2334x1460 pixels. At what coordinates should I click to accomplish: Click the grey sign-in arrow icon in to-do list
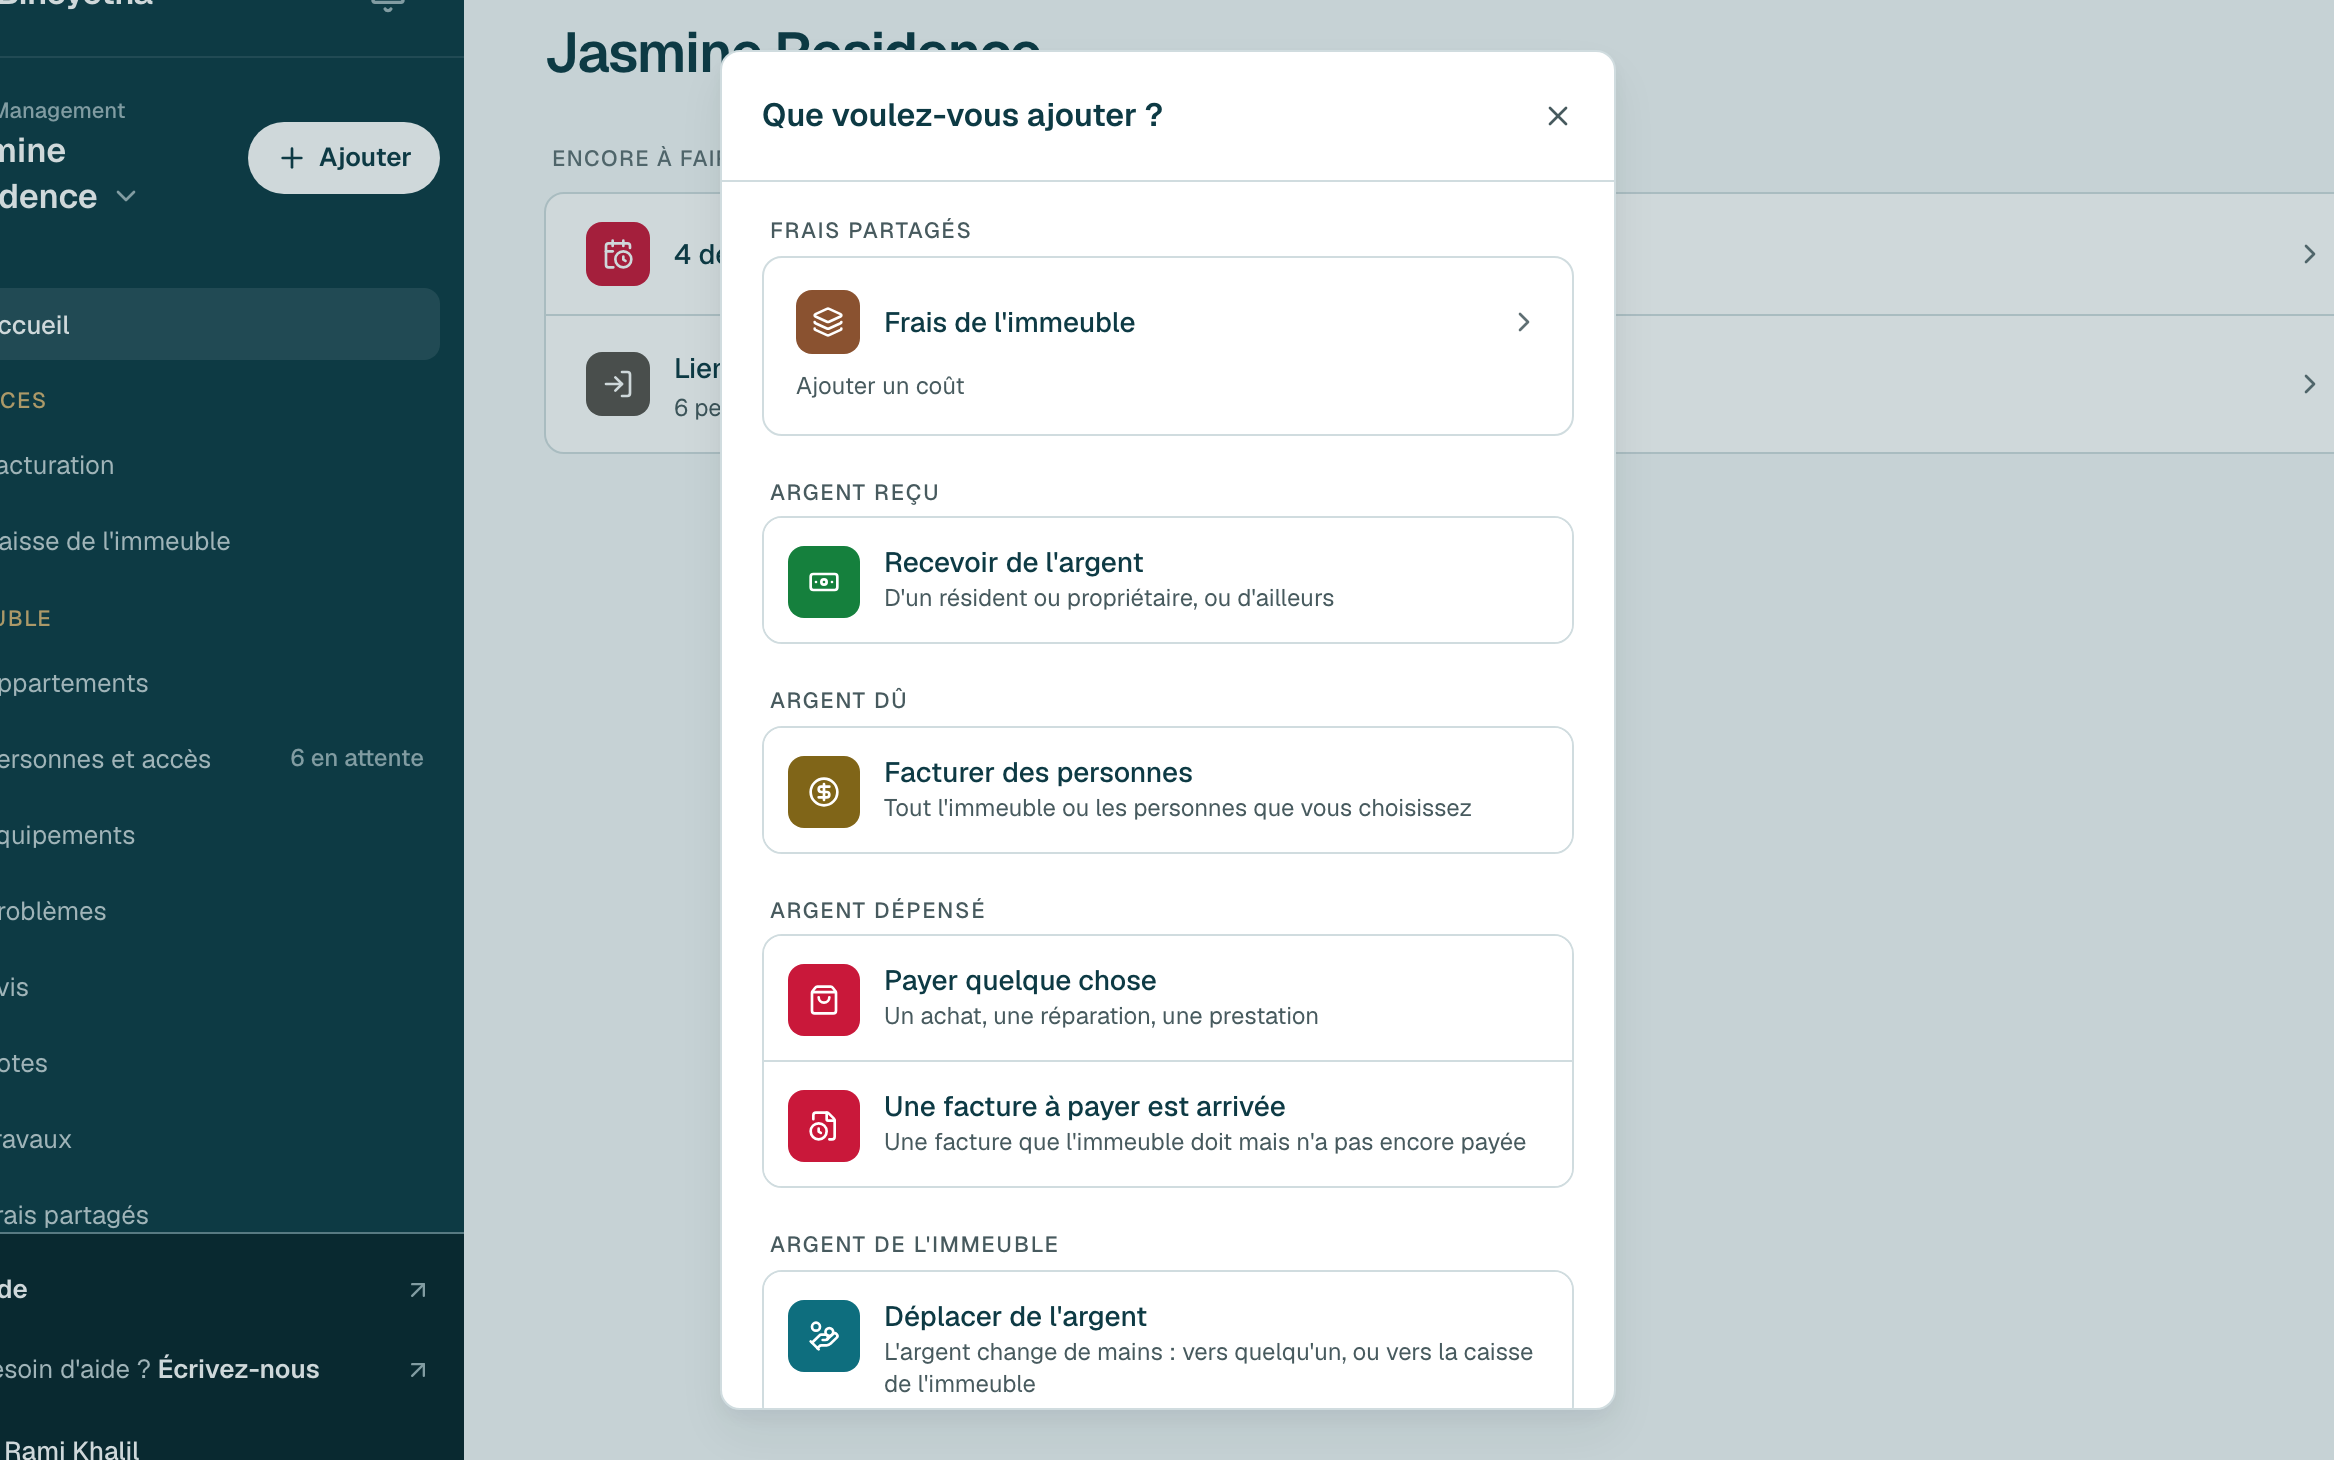coord(618,384)
